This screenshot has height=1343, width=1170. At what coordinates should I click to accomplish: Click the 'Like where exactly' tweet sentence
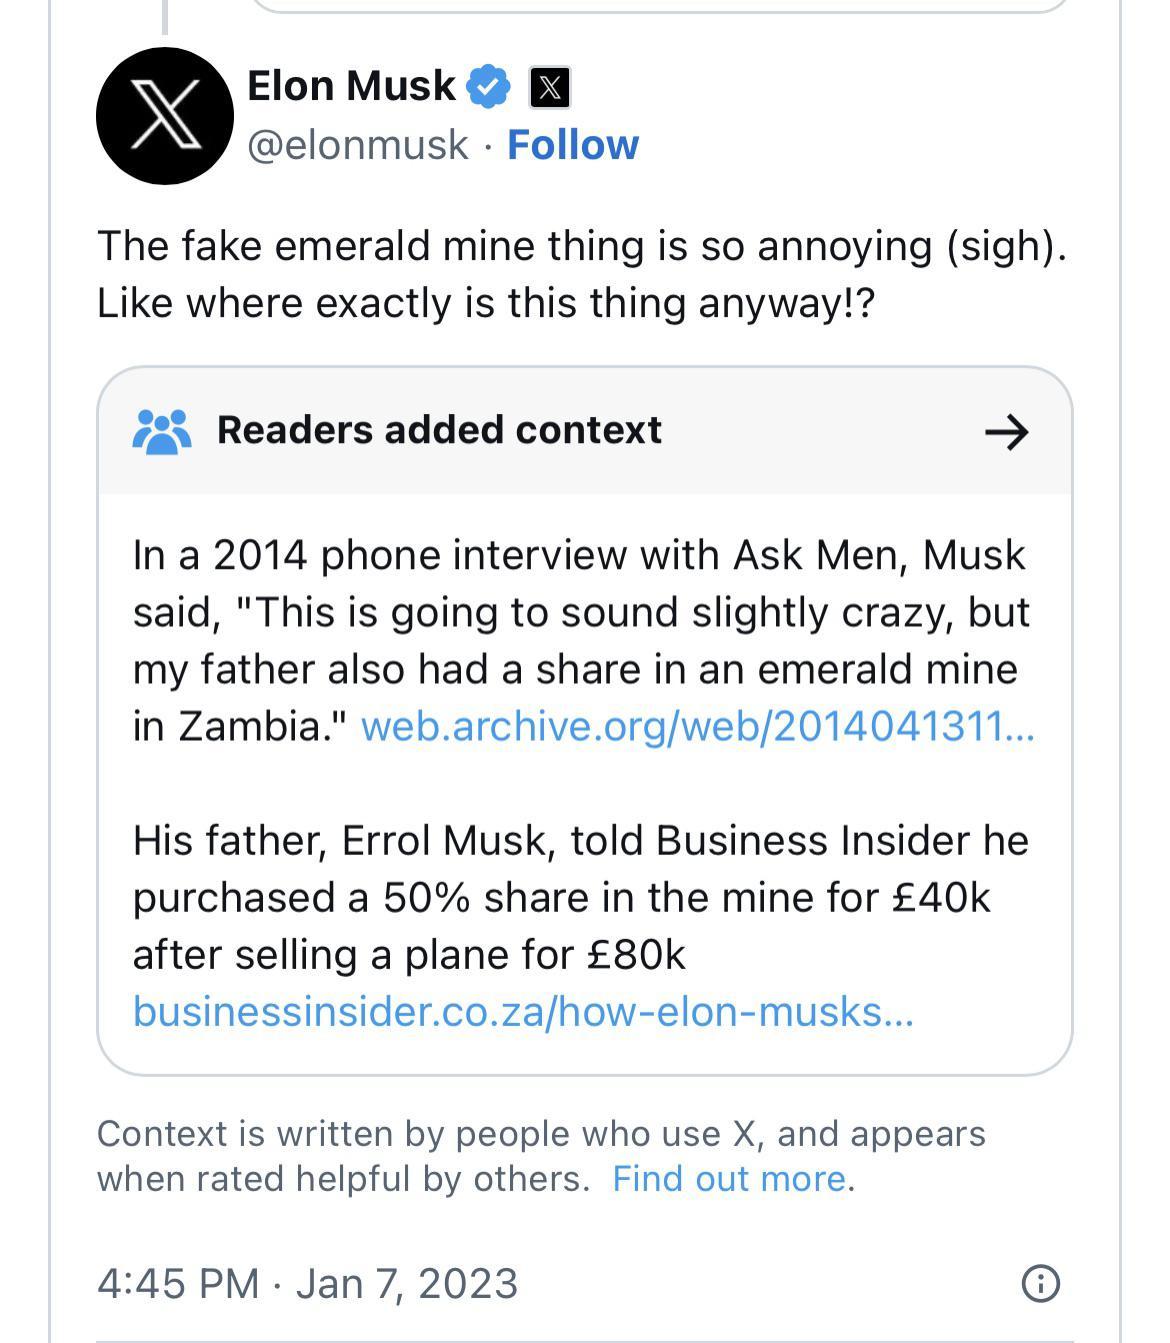click(x=486, y=303)
